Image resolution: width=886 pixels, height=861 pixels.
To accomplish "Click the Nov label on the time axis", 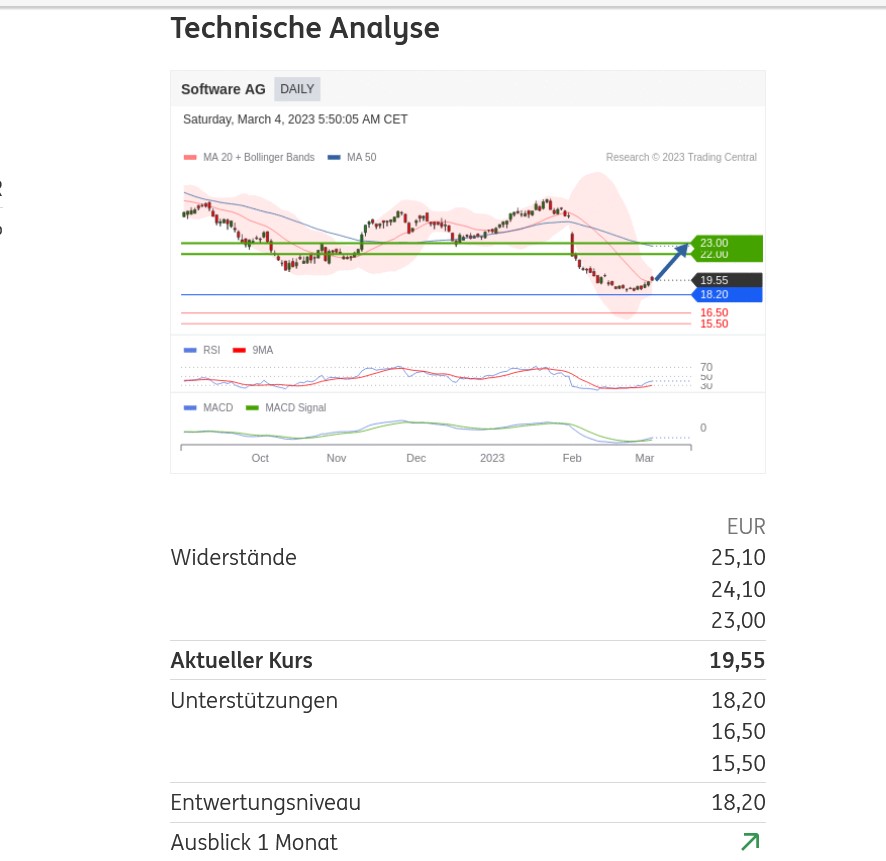I will click(336, 458).
